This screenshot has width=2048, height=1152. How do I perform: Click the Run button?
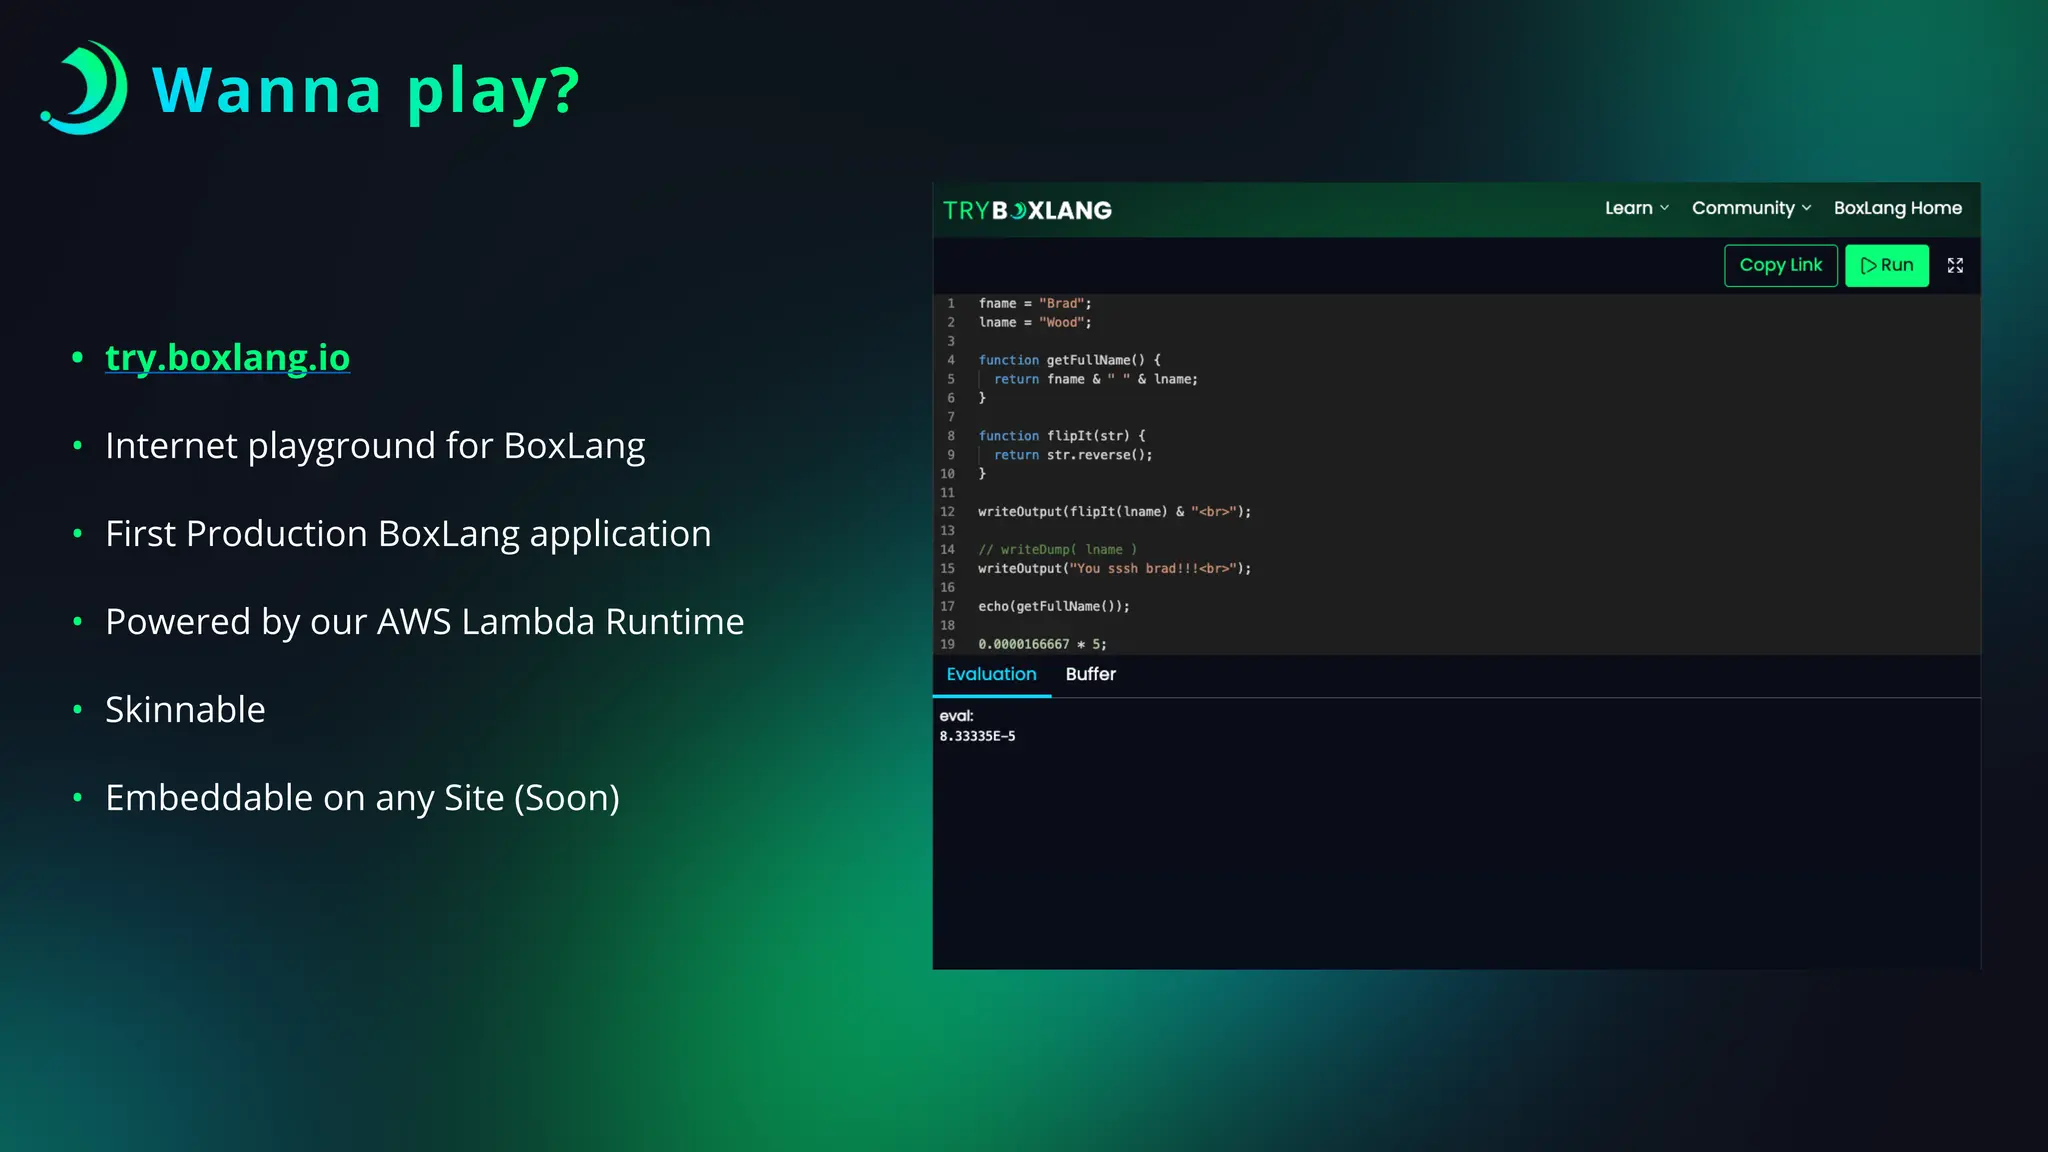[x=1886, y=266]
